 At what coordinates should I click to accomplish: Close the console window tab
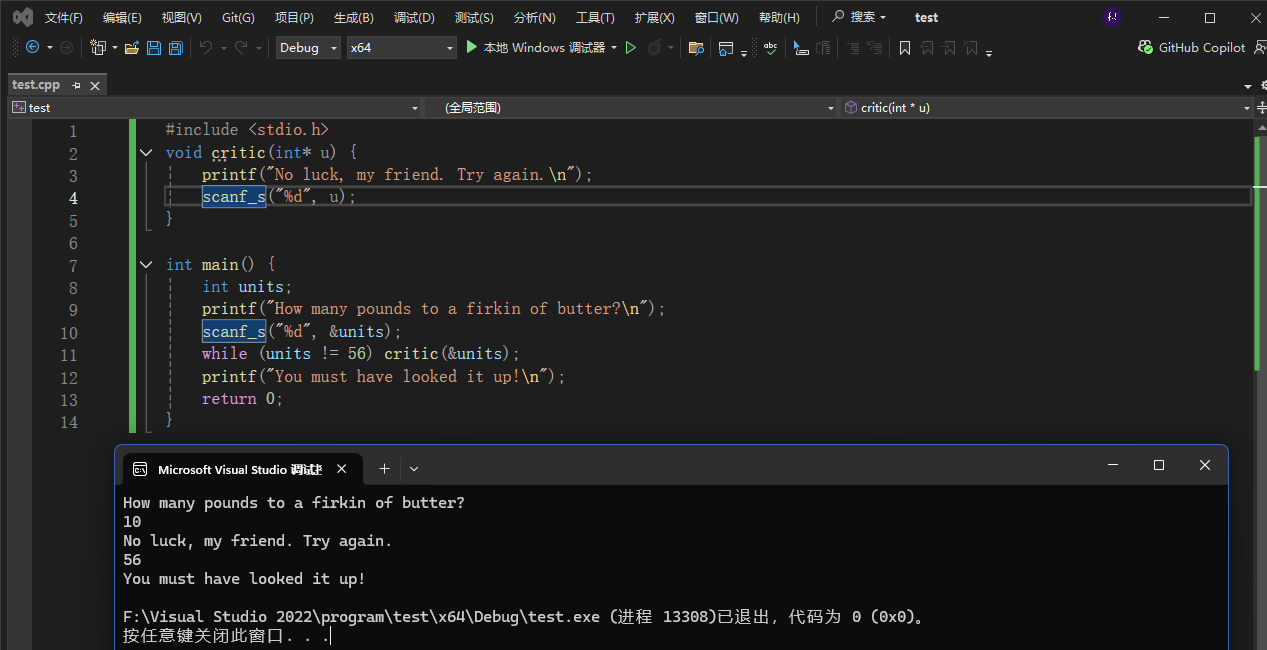click(x=341, y=468)
